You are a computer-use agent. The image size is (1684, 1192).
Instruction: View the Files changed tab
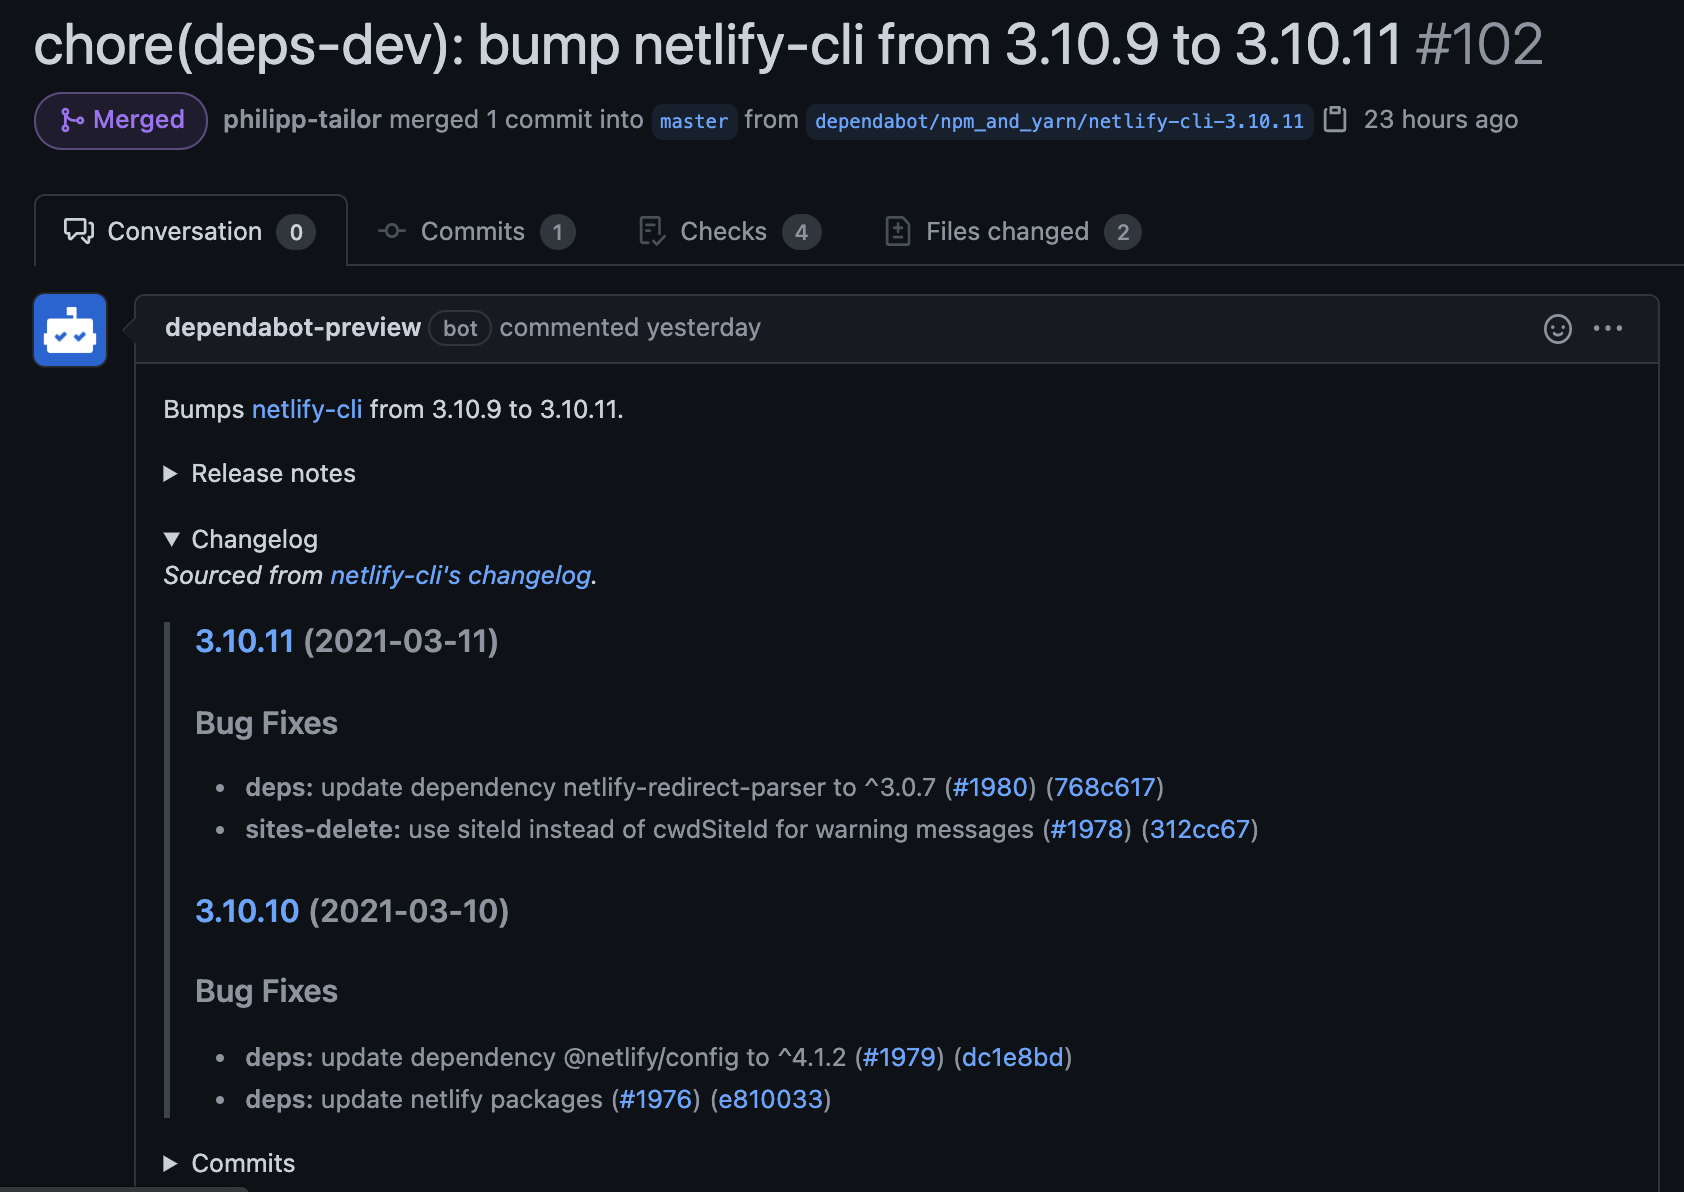pos(1013,231)
